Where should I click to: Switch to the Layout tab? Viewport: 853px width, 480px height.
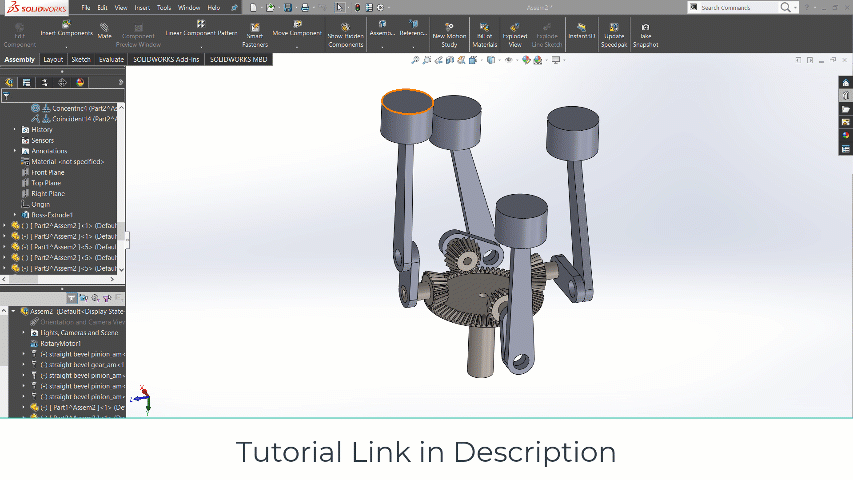click(53, 59)
